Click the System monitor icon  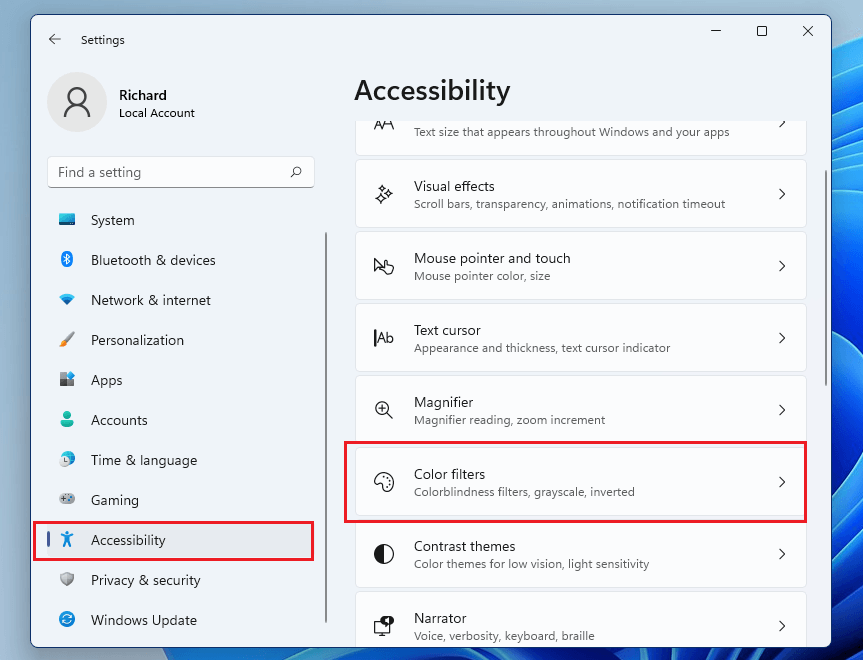coord(67,220)
